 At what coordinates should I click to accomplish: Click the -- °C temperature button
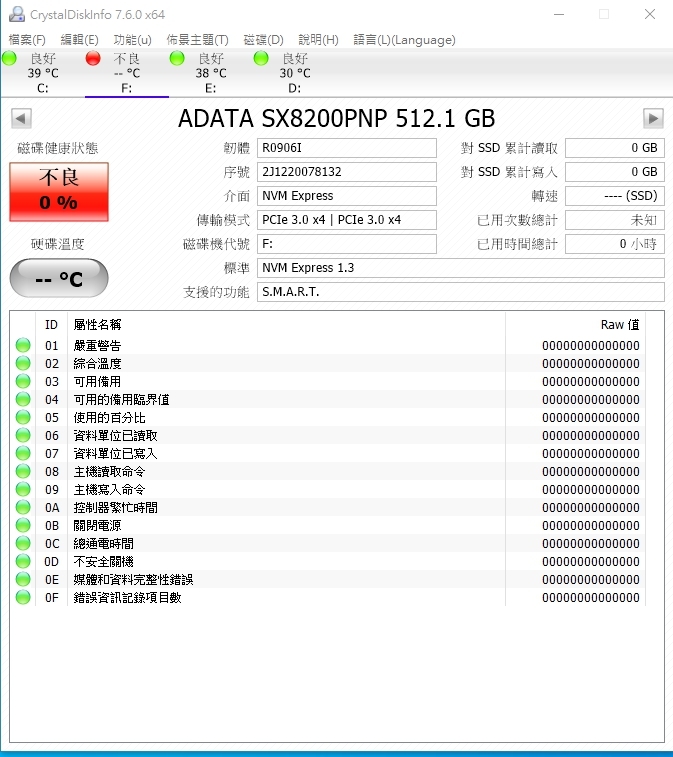coord(59,278)
